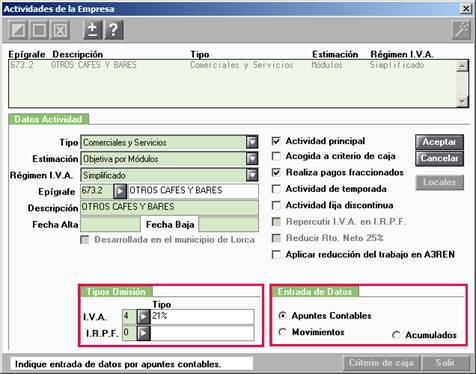The height and width of the screenshot is (374, 476).
Task: Click the Aceptar button
Action: pos(439,142)
